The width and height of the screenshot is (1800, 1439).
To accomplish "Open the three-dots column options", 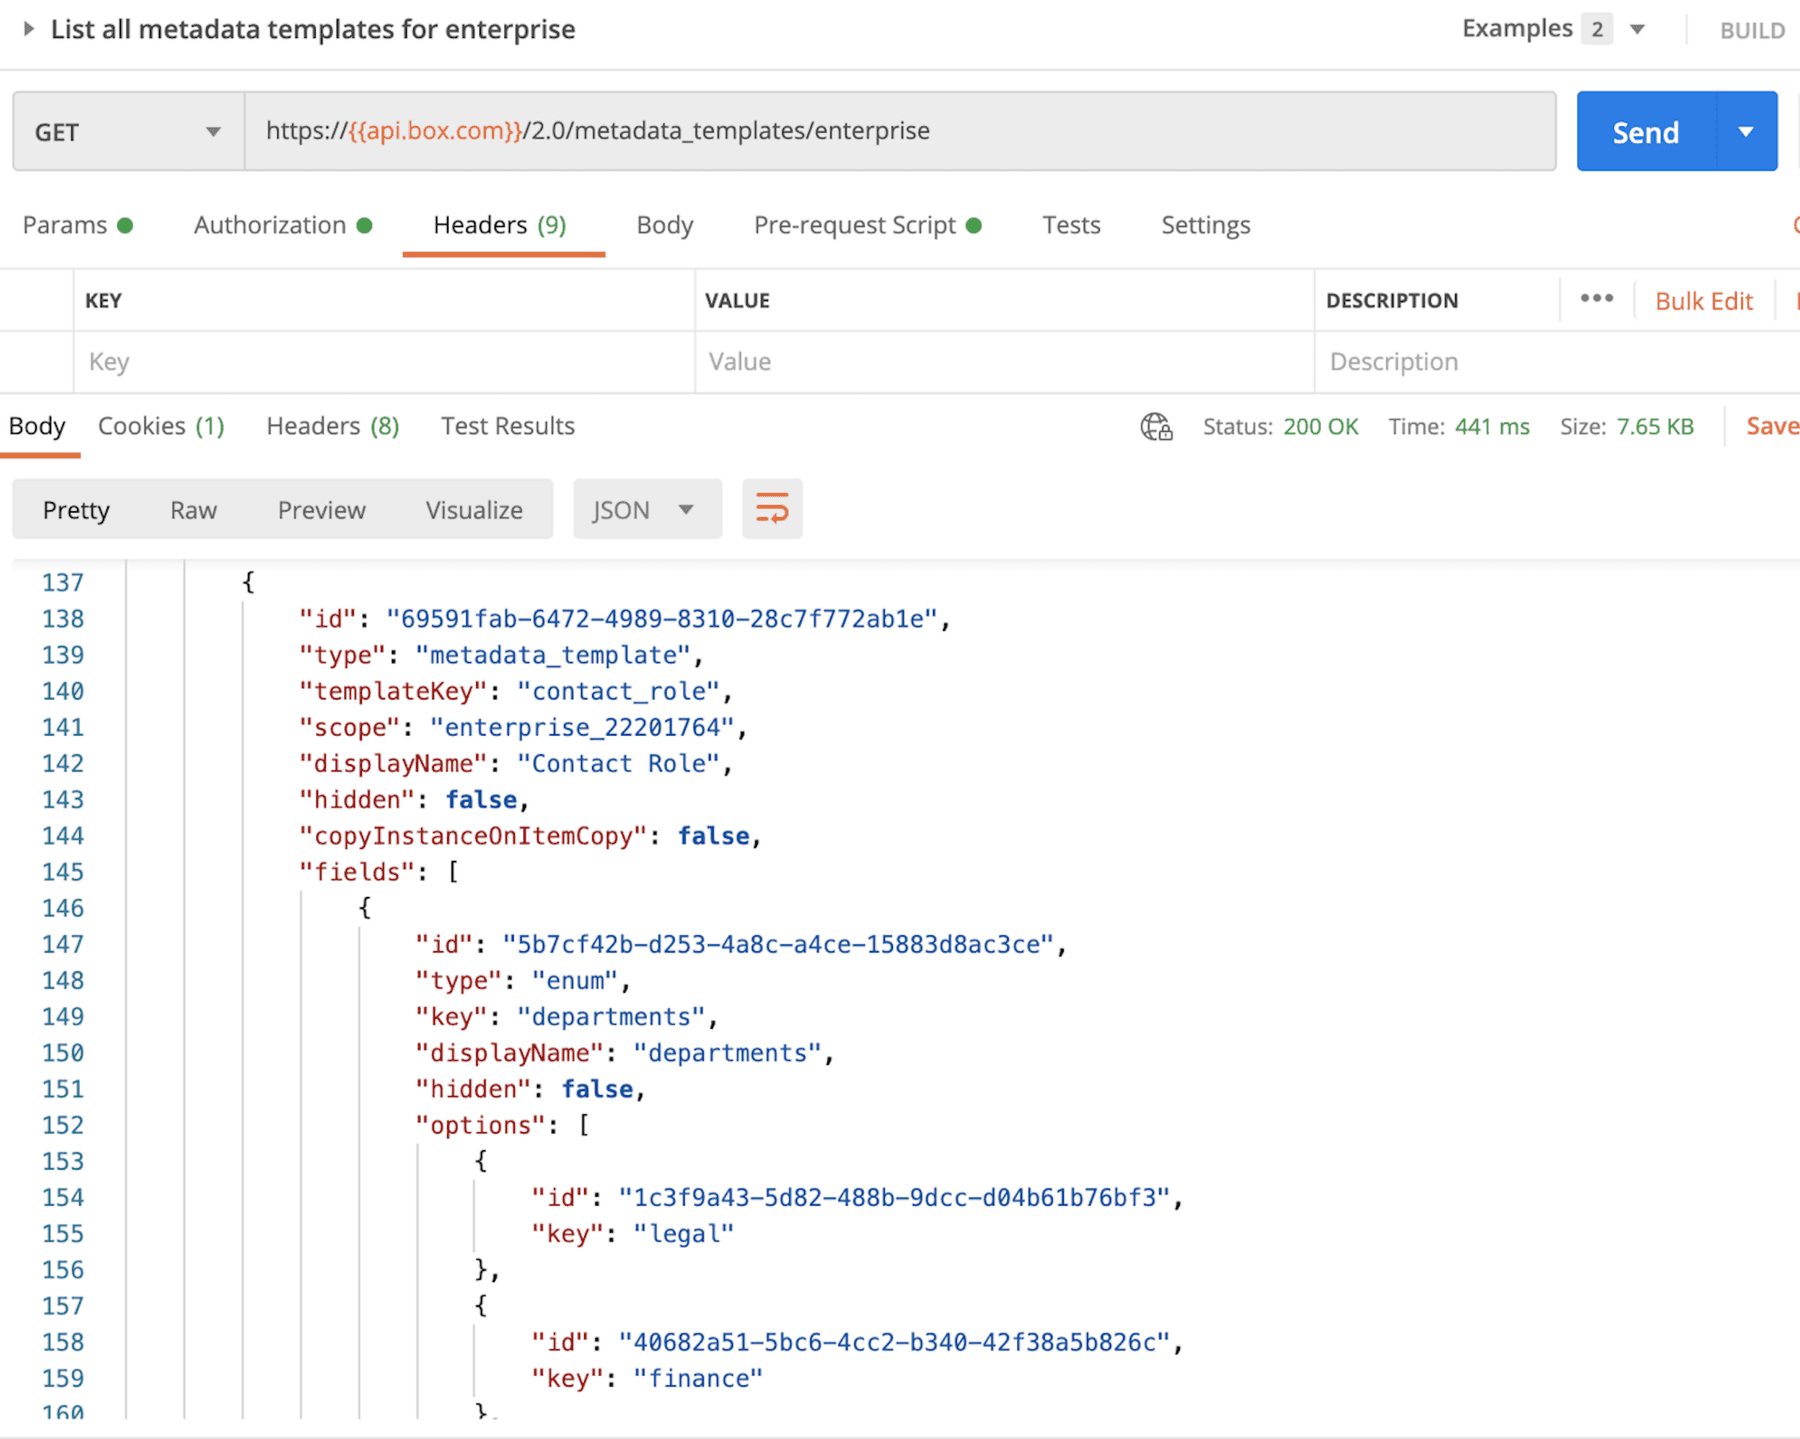I will point(1596,299).
